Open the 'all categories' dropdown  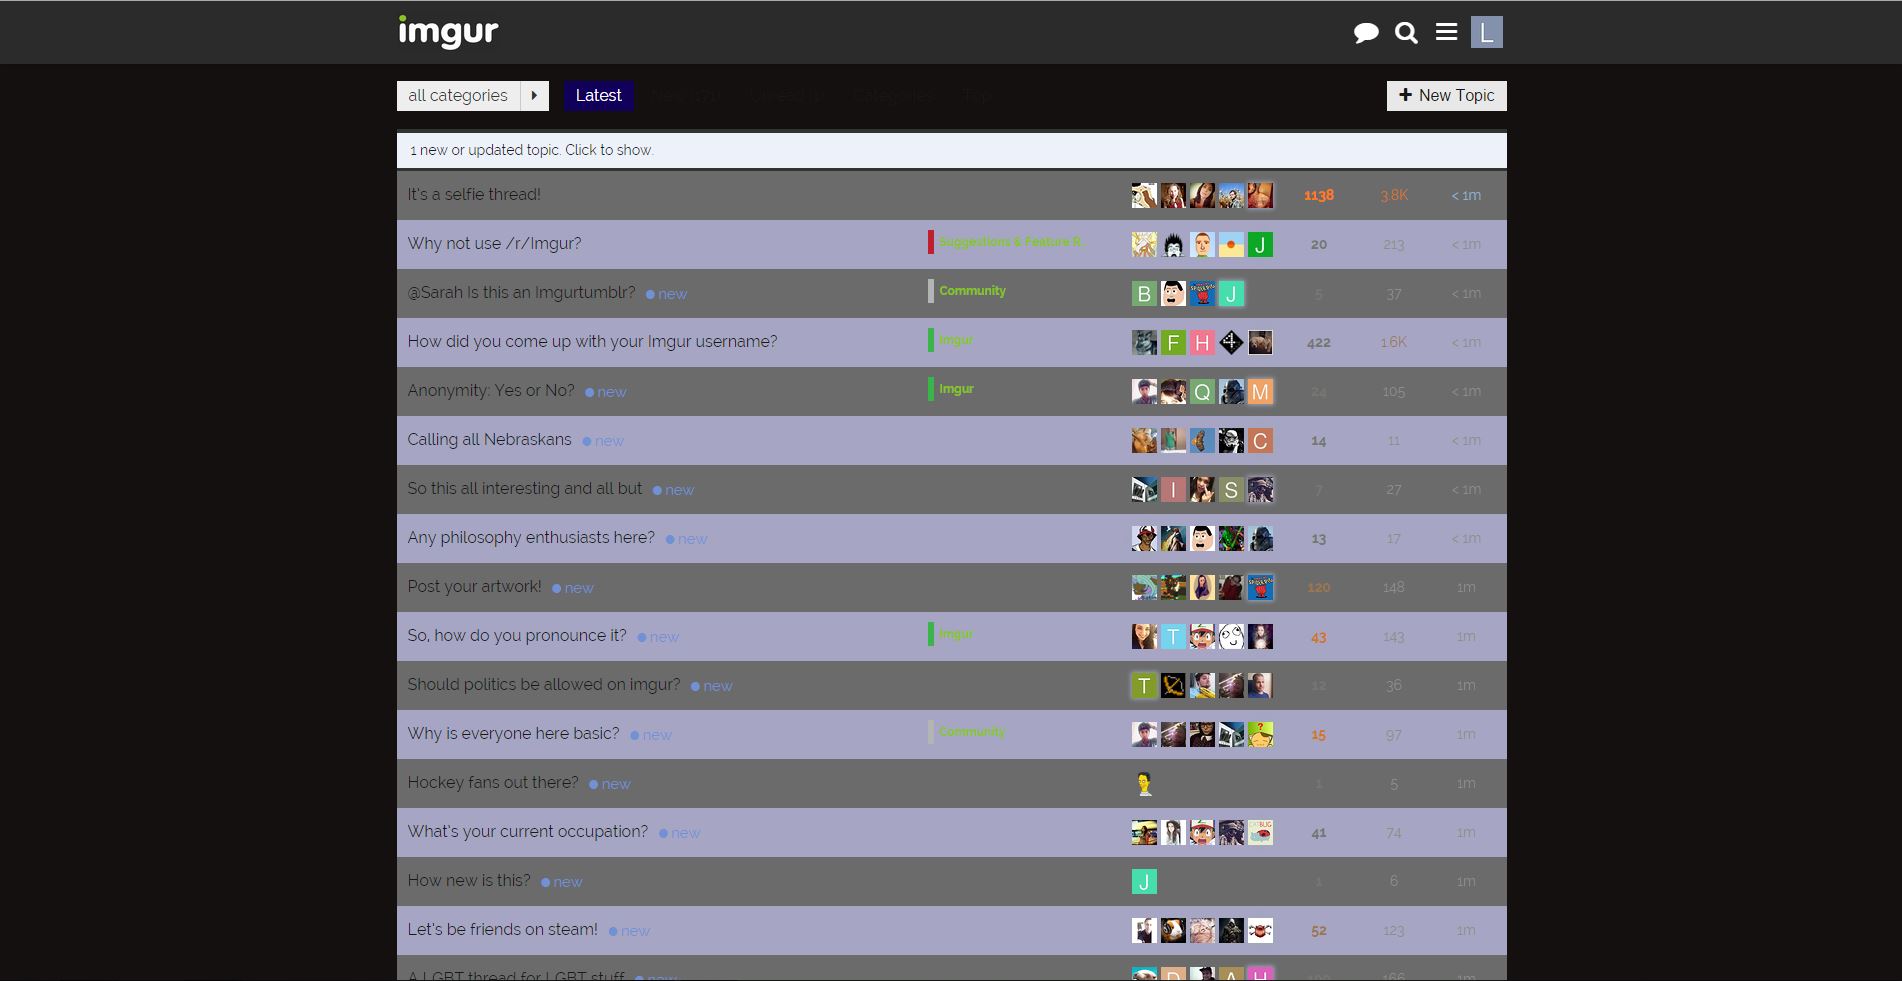[458, 96]
